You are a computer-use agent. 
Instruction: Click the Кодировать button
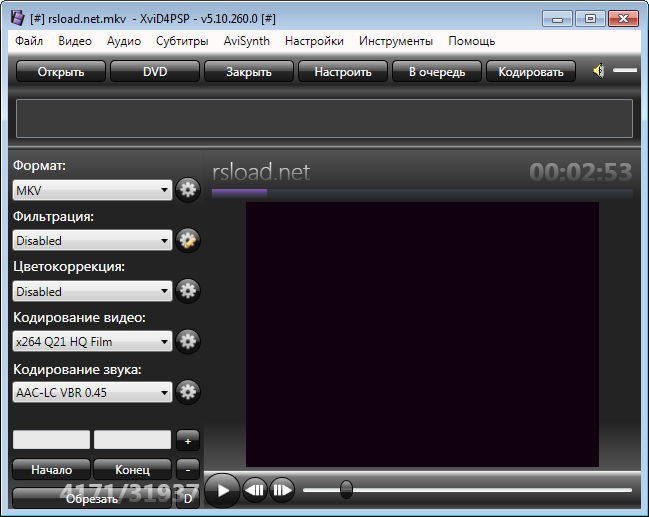(x=531, y=71)
